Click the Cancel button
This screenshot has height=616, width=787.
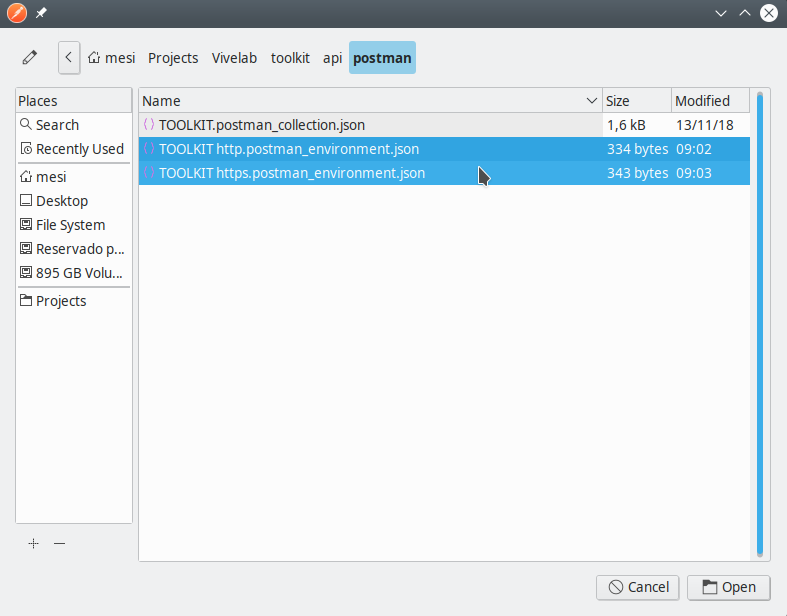[x=638, y=587]
